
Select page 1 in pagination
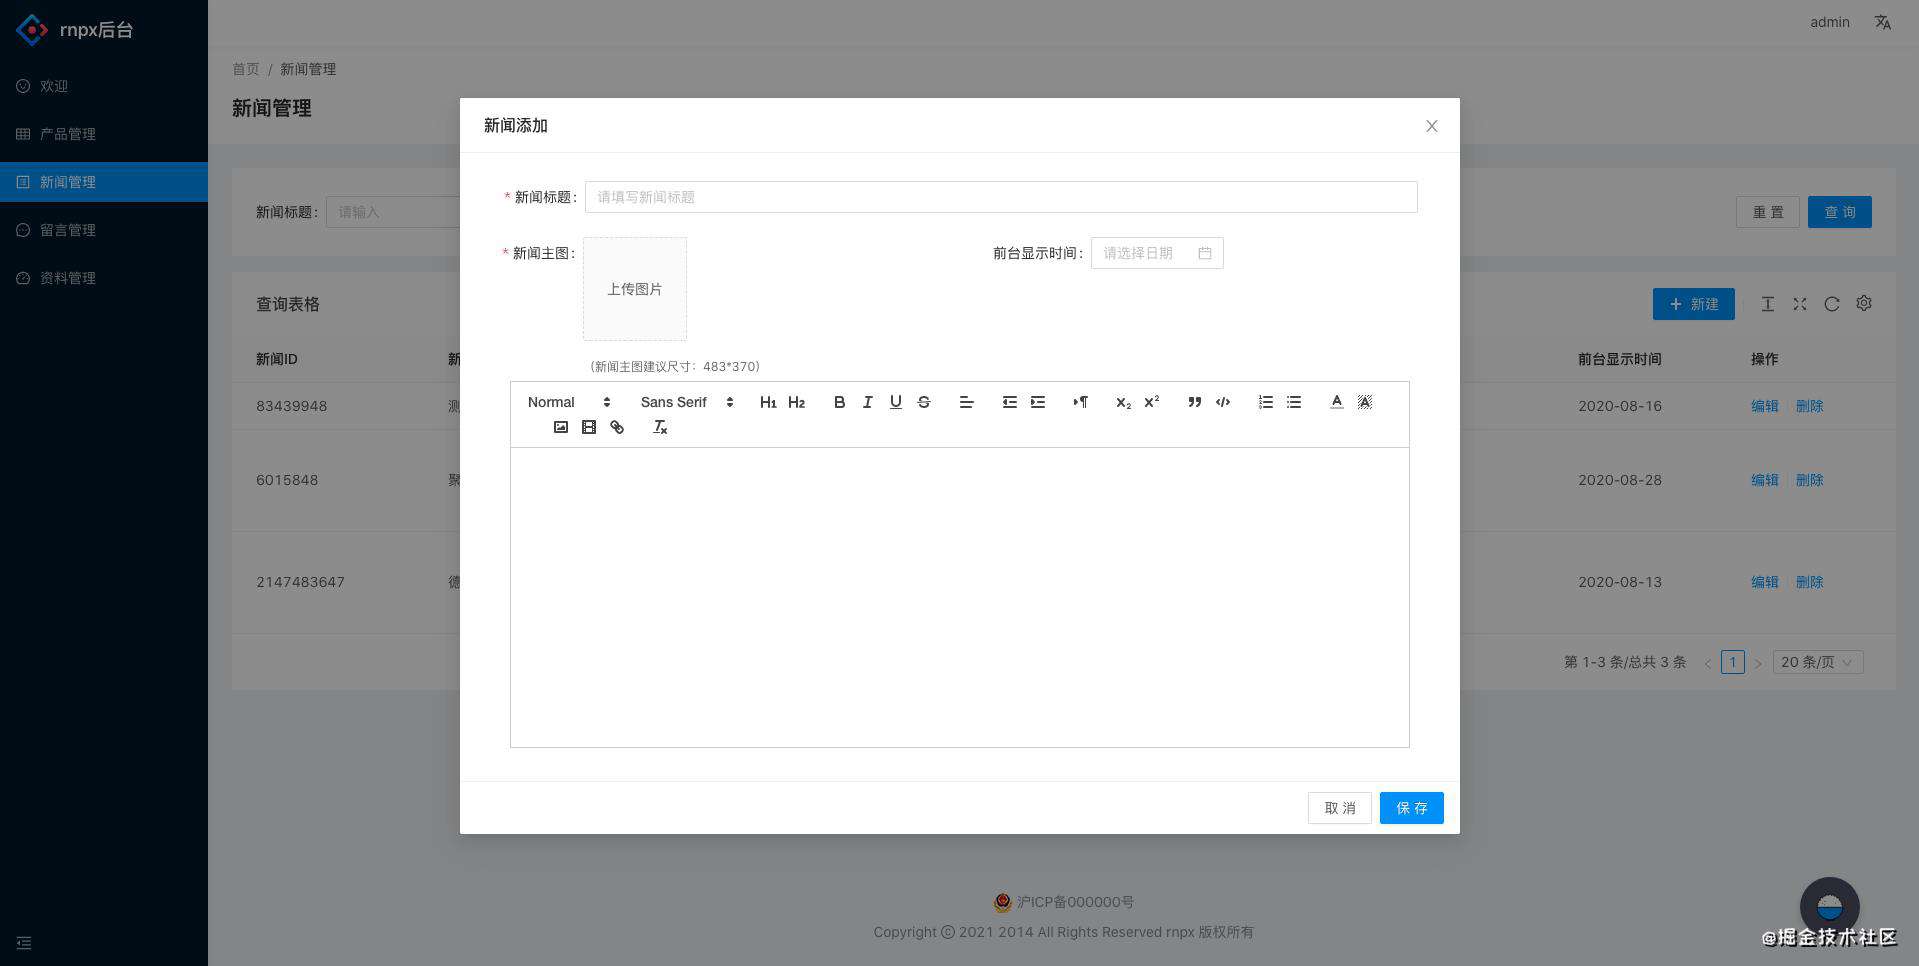click(x=1732, y=662)
